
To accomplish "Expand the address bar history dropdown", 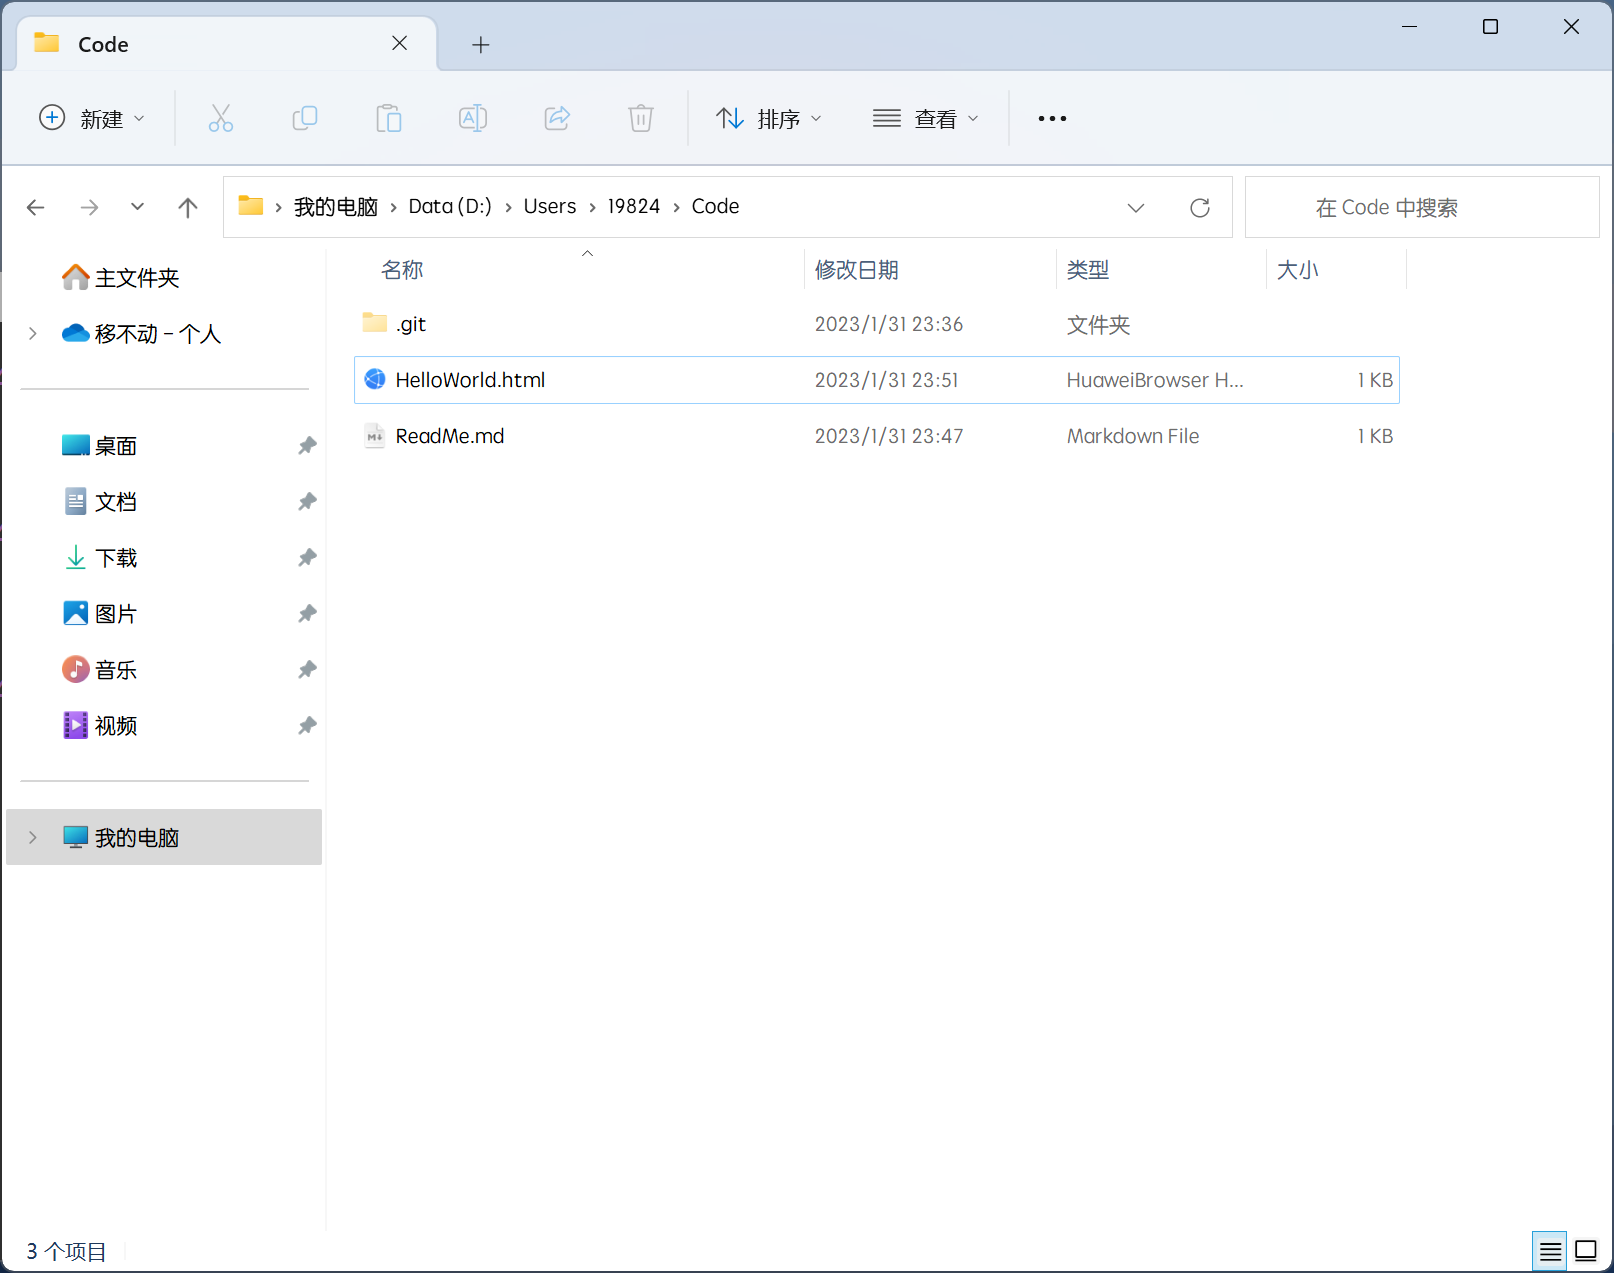I will click(x=1136, y=207).
